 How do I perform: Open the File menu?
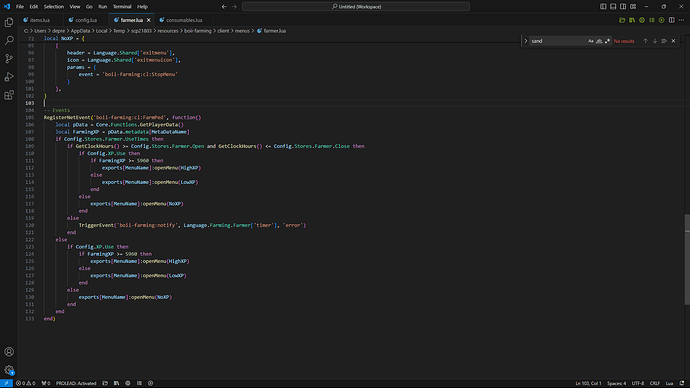pyautogui.click(x=20, y=7)
